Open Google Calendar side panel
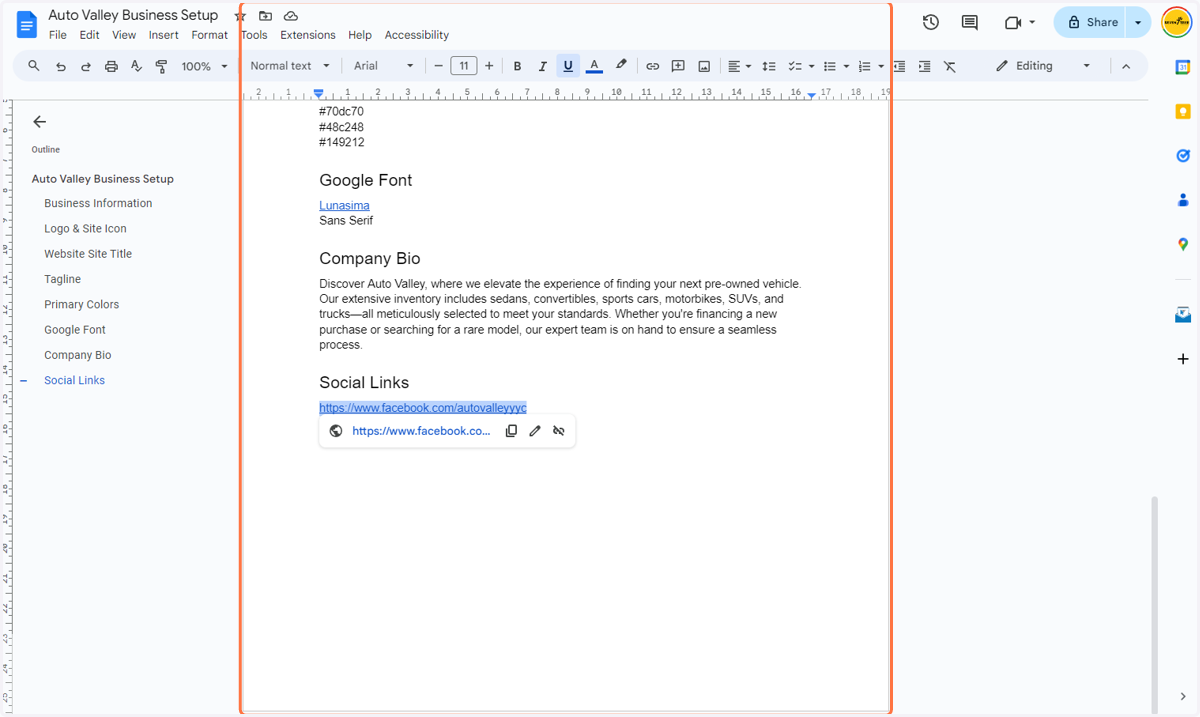 1183,67
